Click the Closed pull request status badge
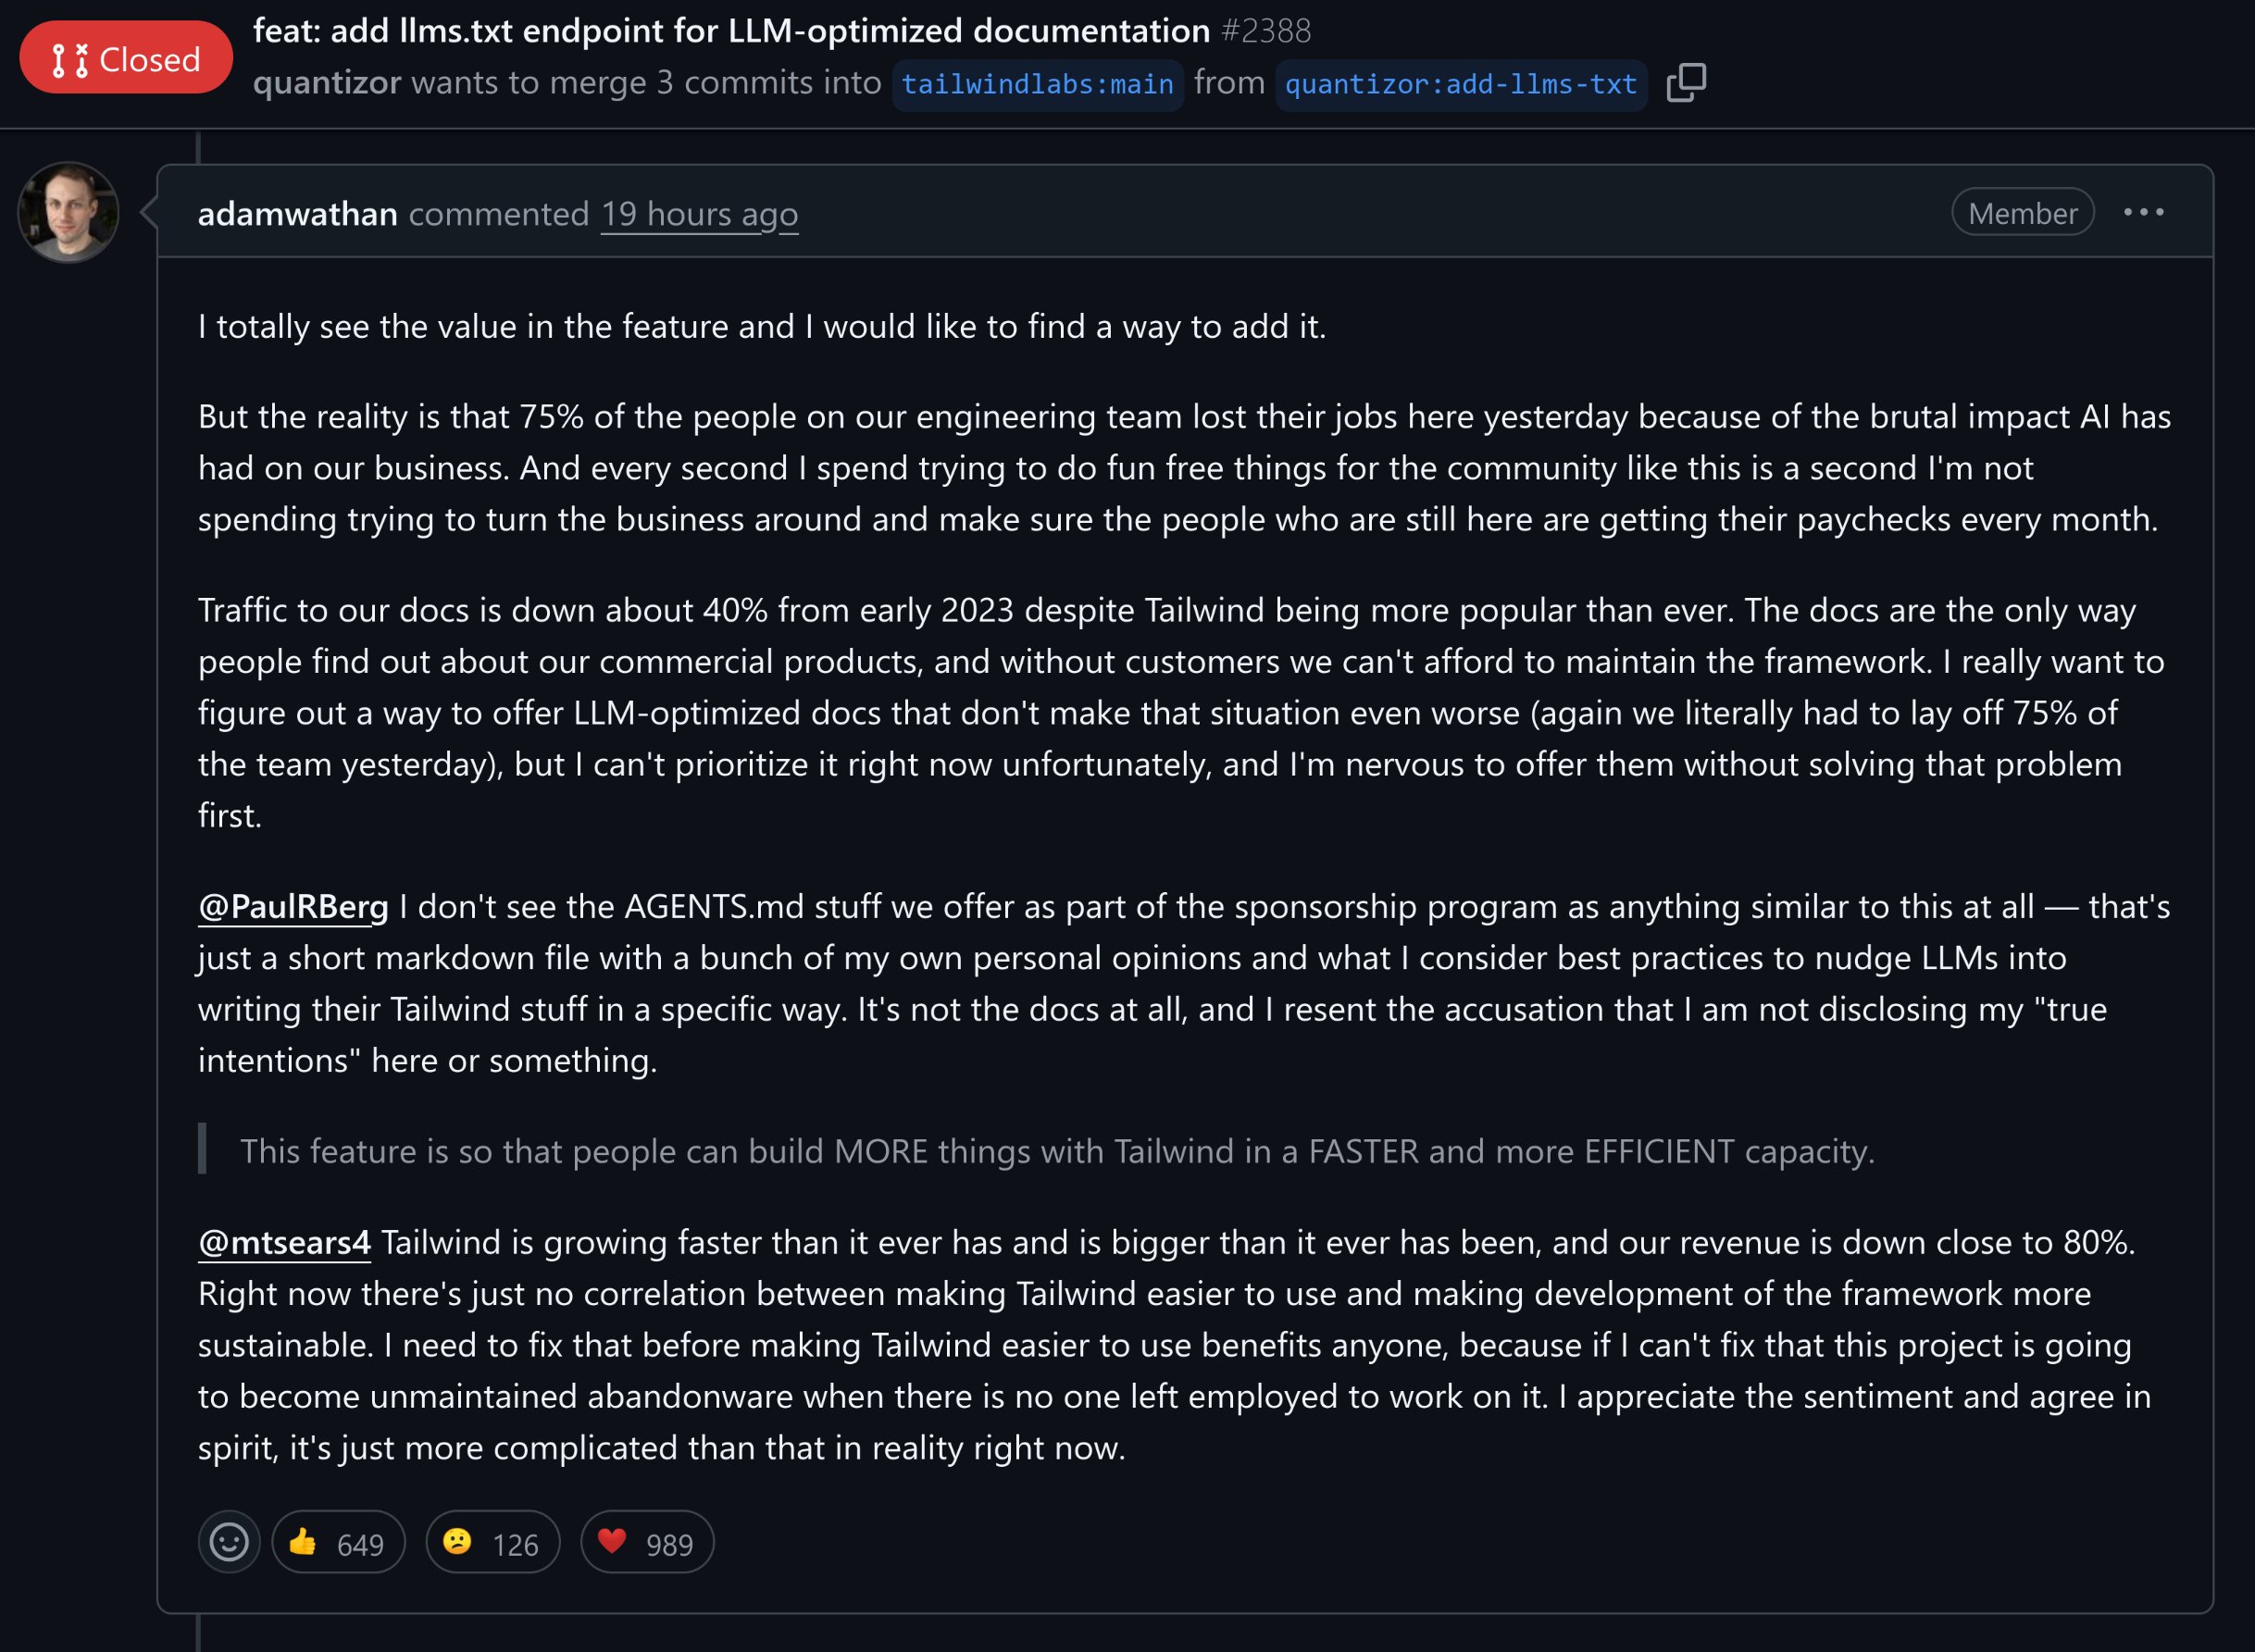The image size is (2255, 1652). tap(126, 59)
